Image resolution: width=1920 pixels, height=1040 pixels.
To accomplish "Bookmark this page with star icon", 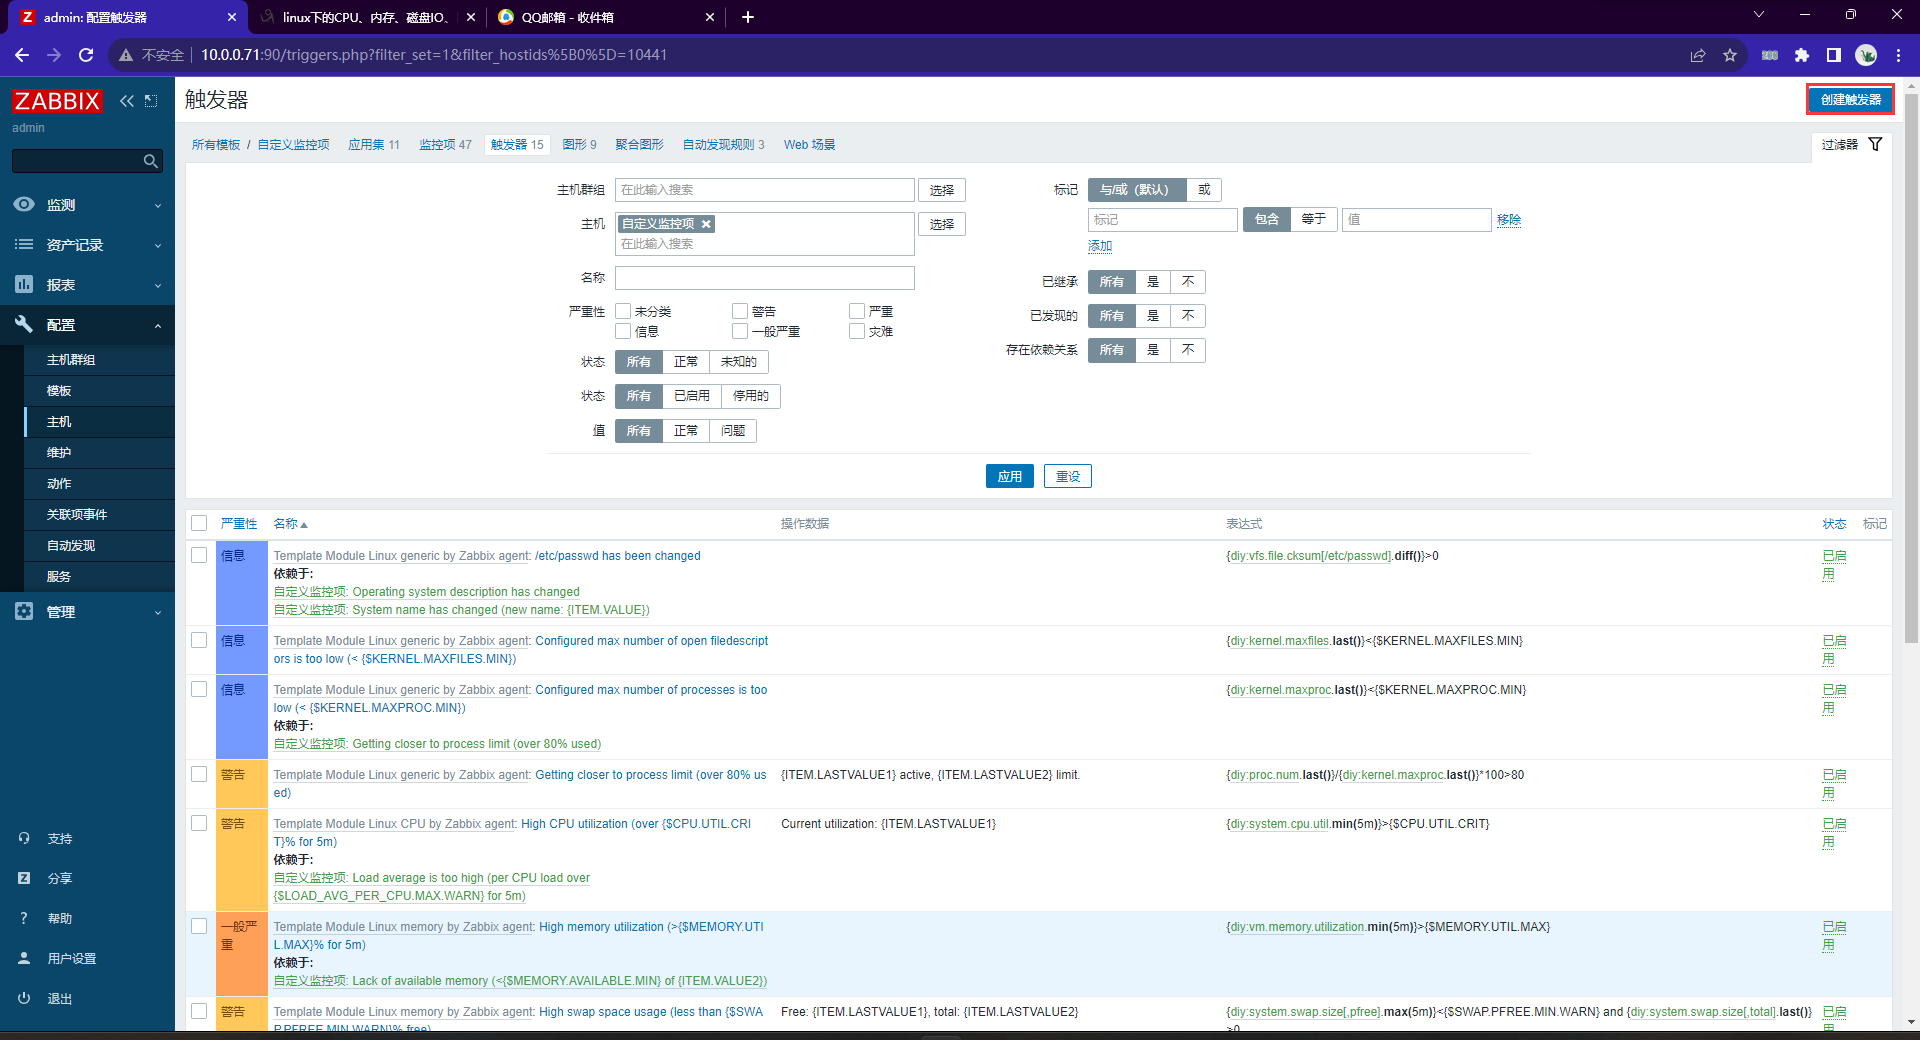I will click(1730, 55).
